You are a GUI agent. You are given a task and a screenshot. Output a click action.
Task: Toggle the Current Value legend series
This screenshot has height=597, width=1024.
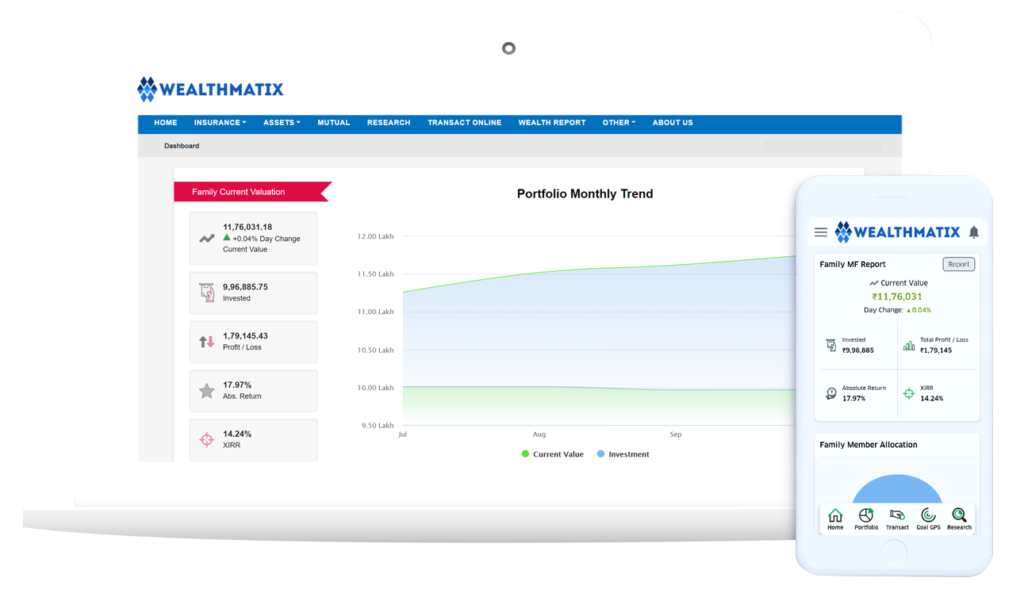[552, 454]
